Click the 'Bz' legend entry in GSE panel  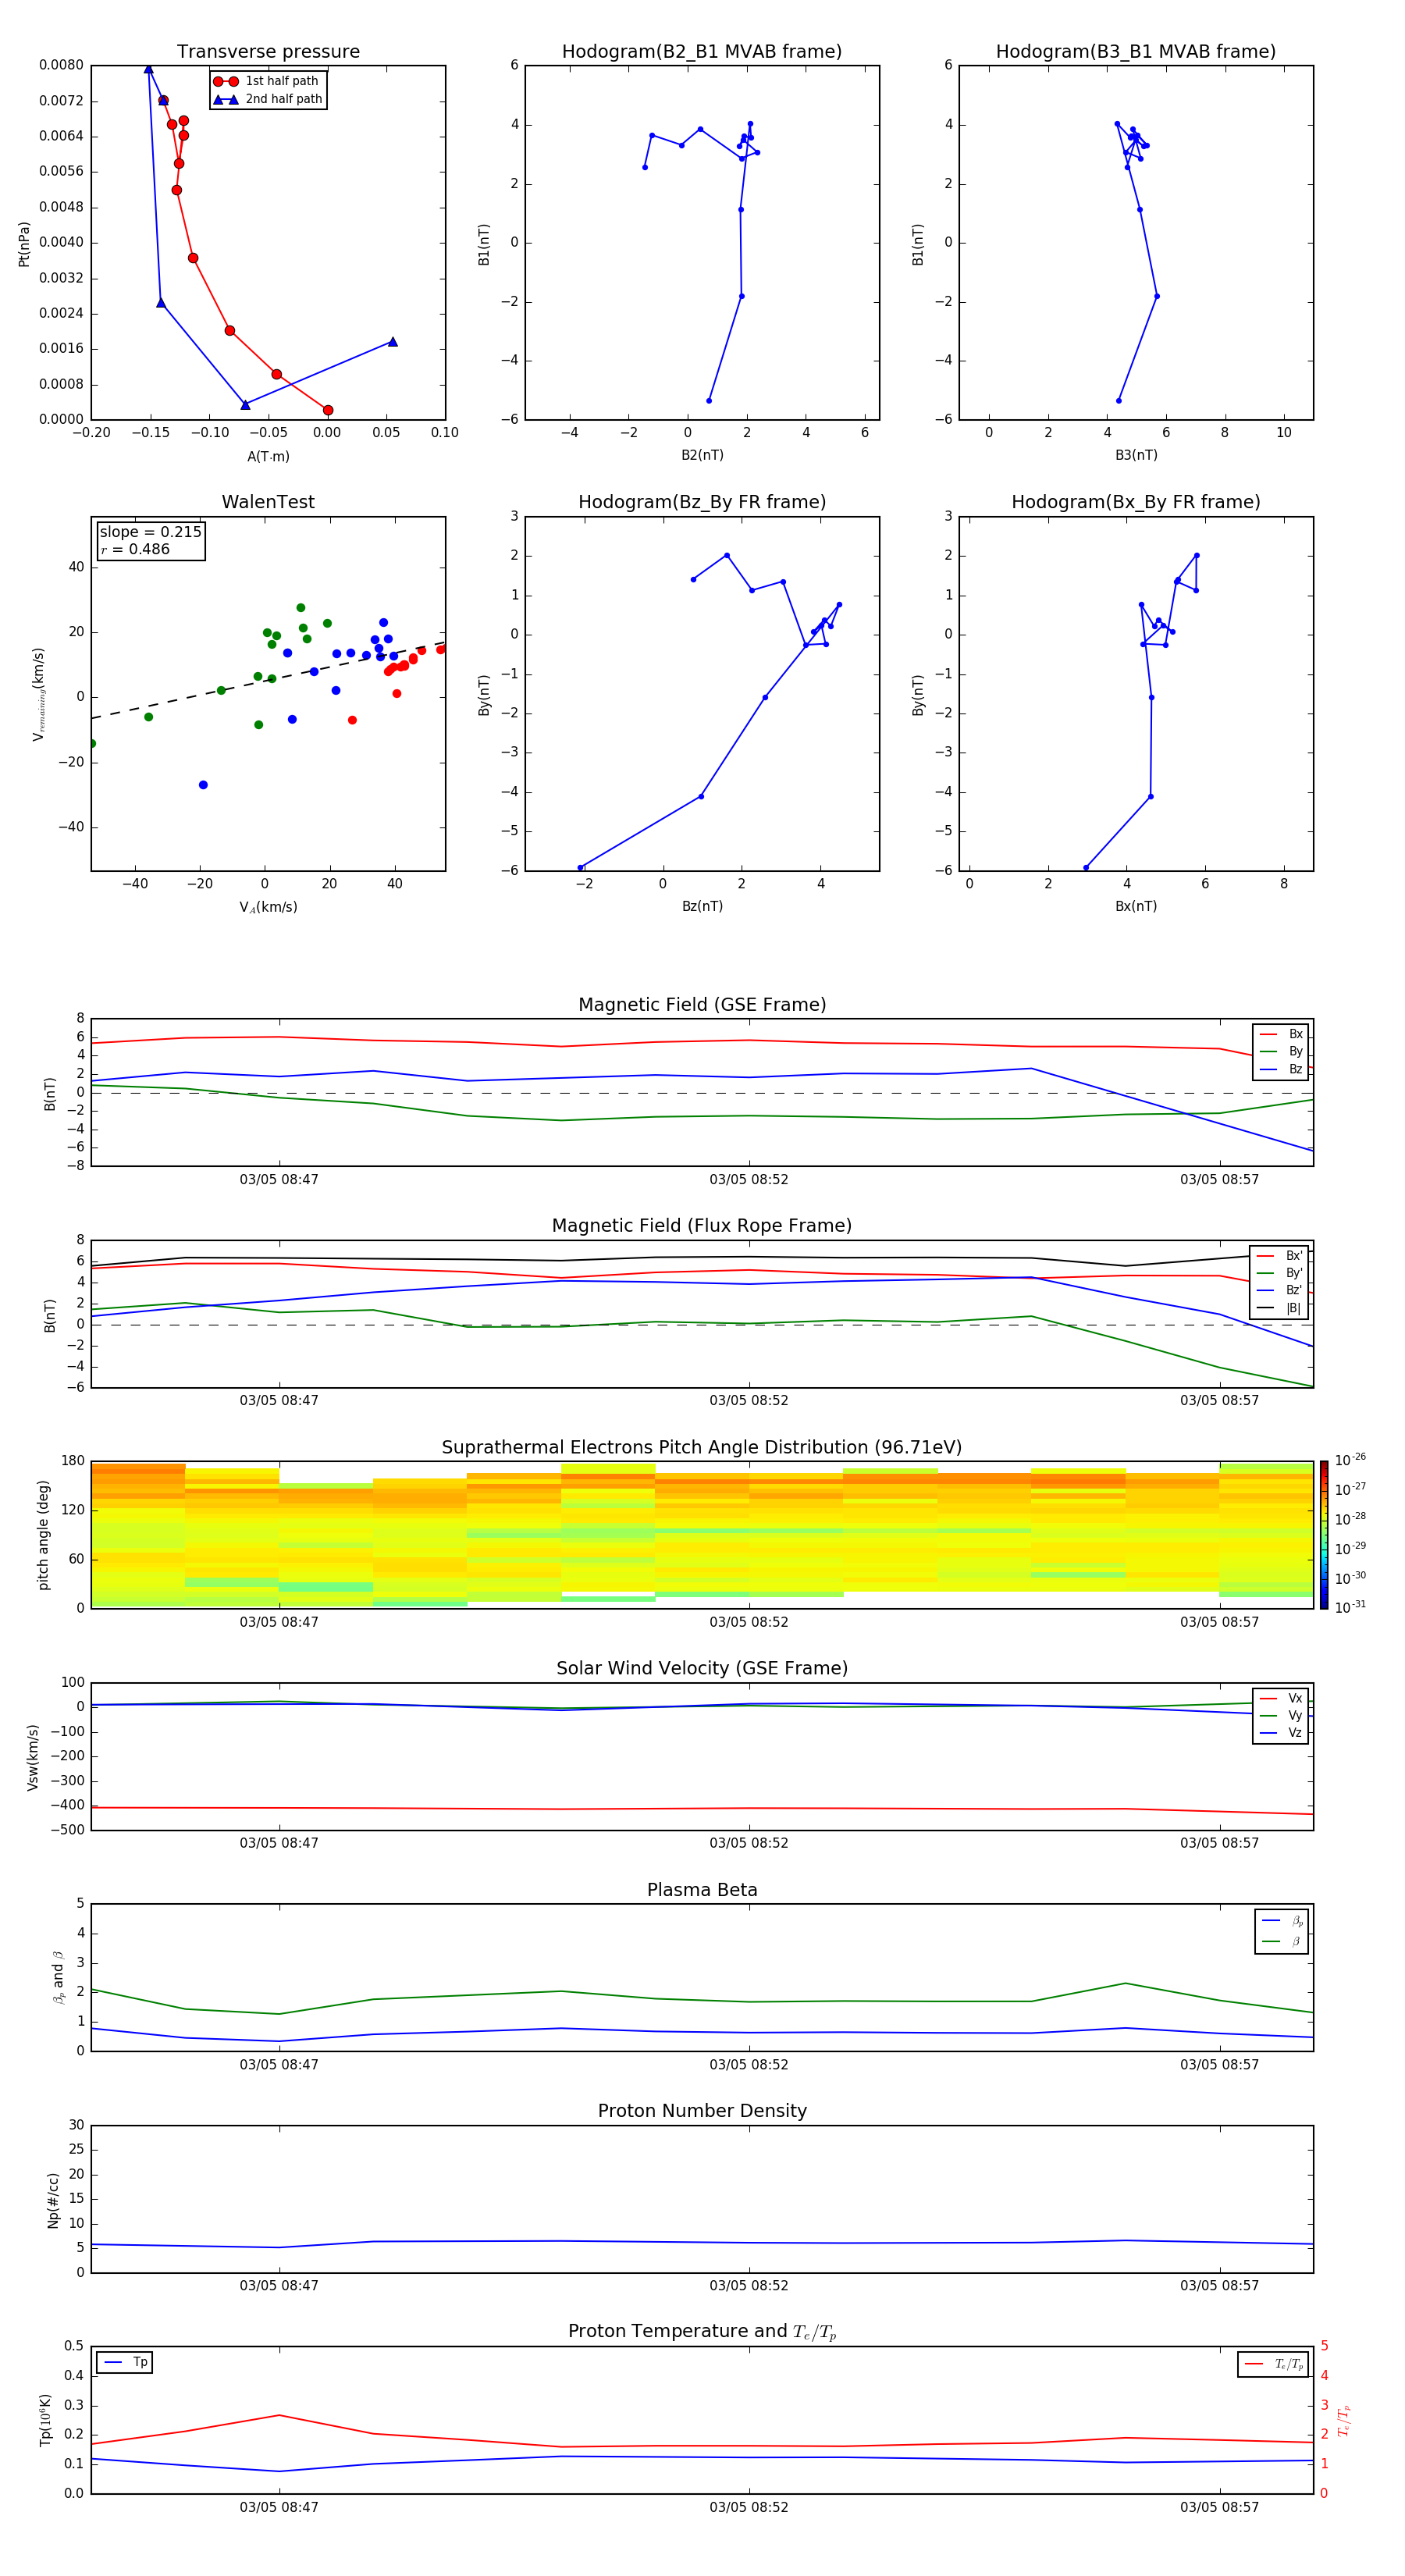pyautogui.click(x=1281, y=1069)
